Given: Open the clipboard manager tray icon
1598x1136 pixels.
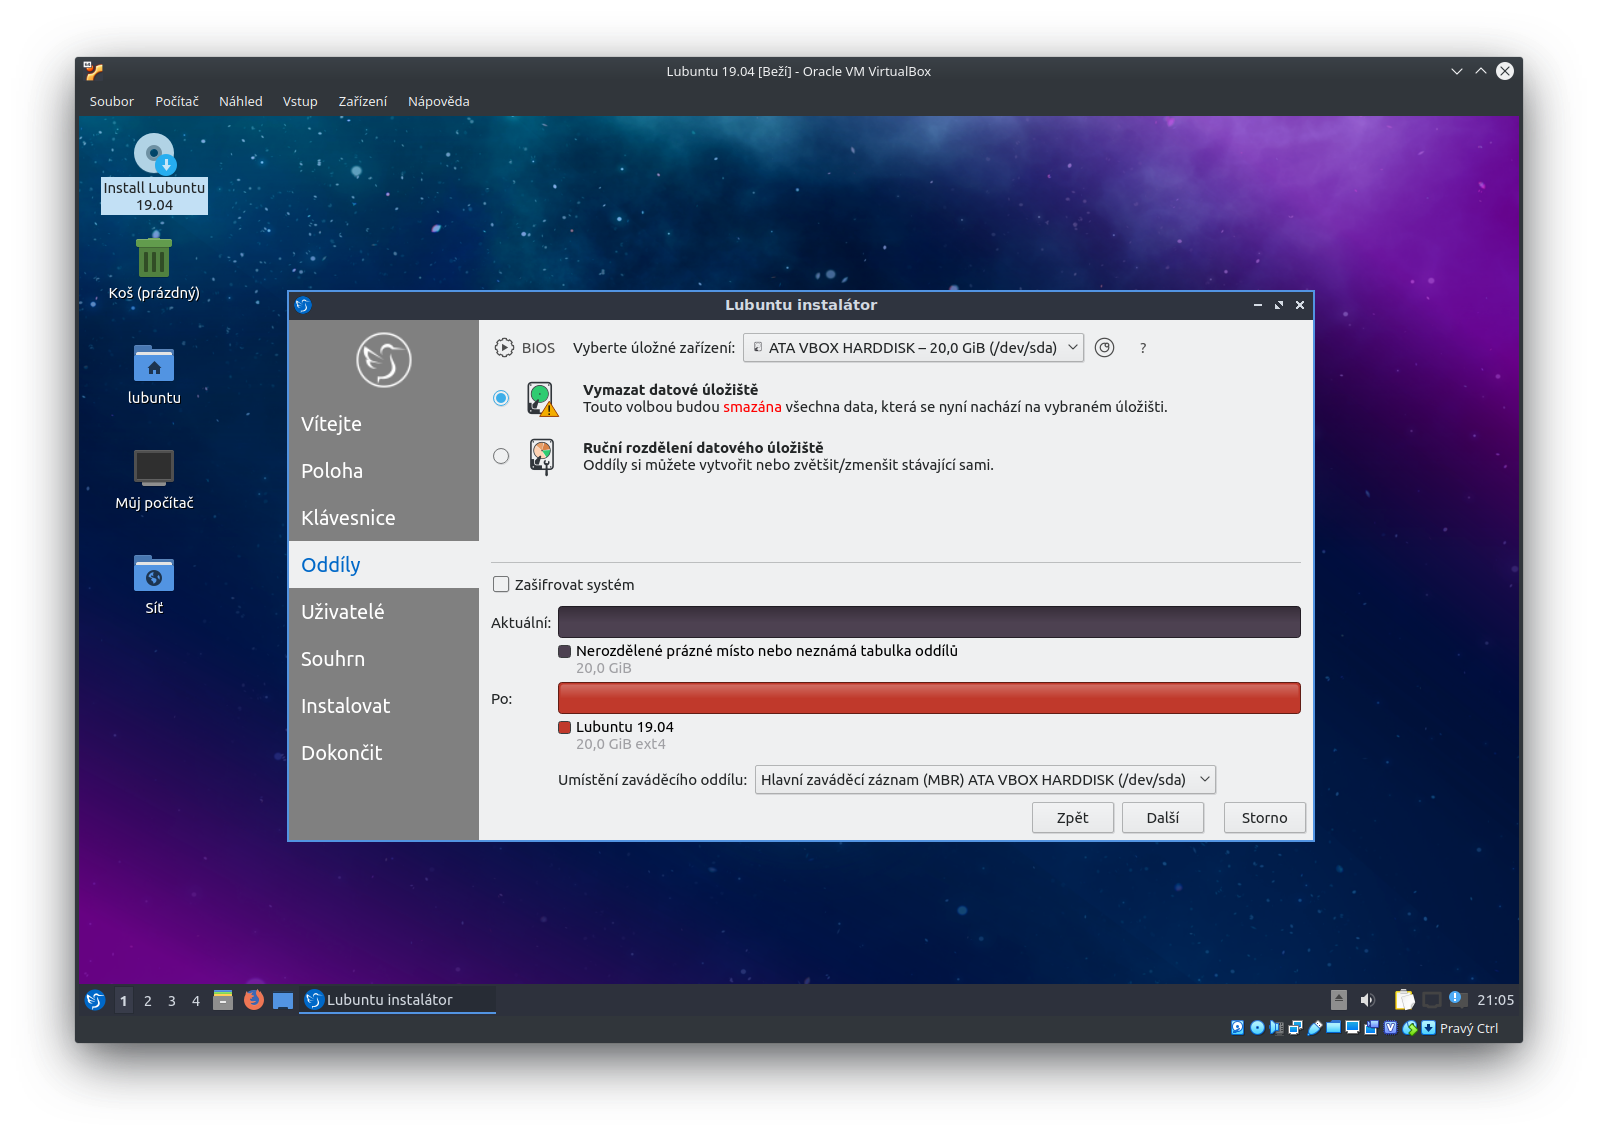Looking at the screenshot, I should point(1404,1000).
